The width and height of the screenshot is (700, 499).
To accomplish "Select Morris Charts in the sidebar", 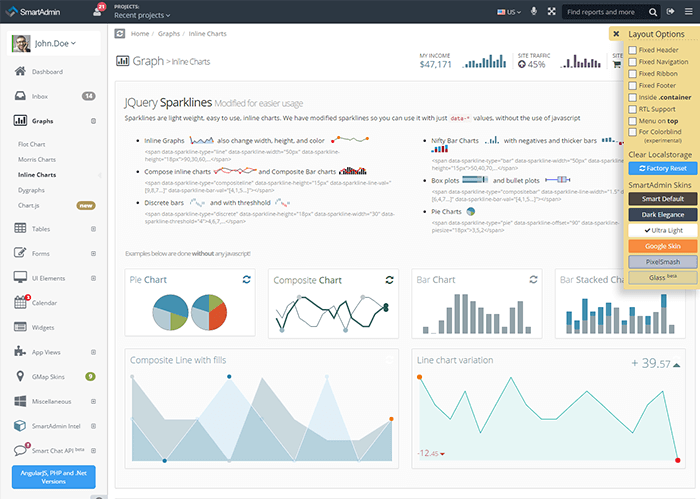I will [39, 160].
